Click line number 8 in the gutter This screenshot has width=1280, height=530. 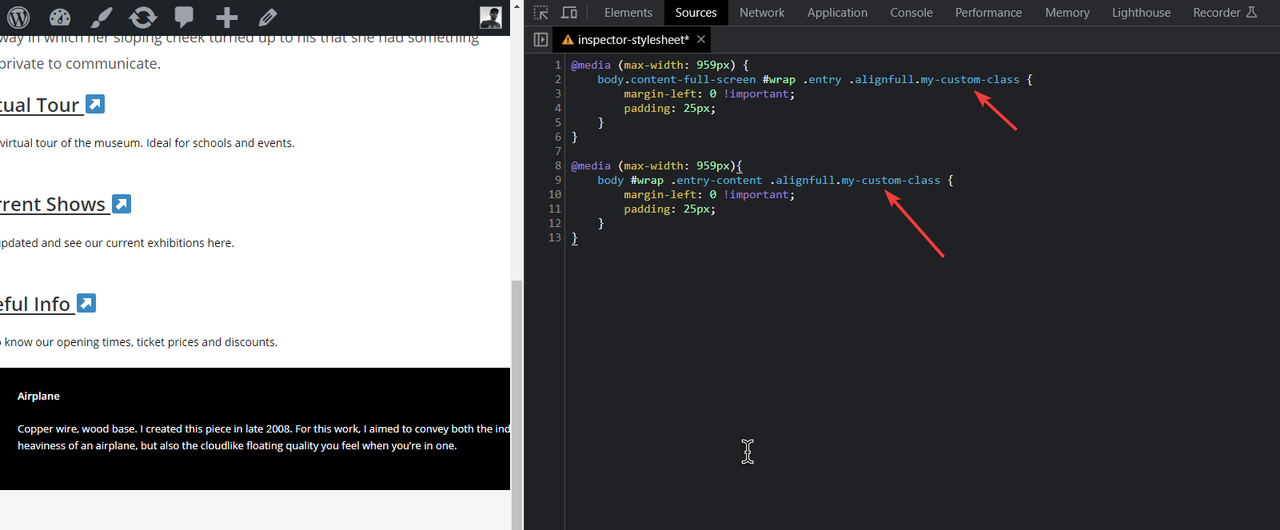(x=558, y=166)
